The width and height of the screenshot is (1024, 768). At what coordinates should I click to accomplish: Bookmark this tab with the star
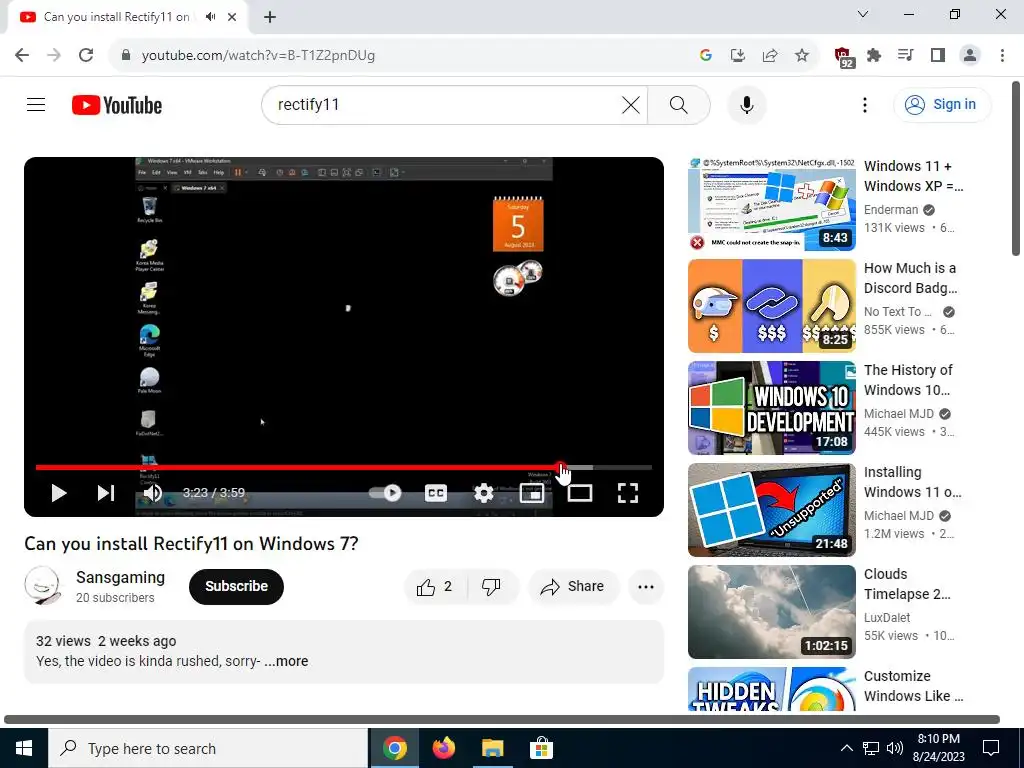802,55
